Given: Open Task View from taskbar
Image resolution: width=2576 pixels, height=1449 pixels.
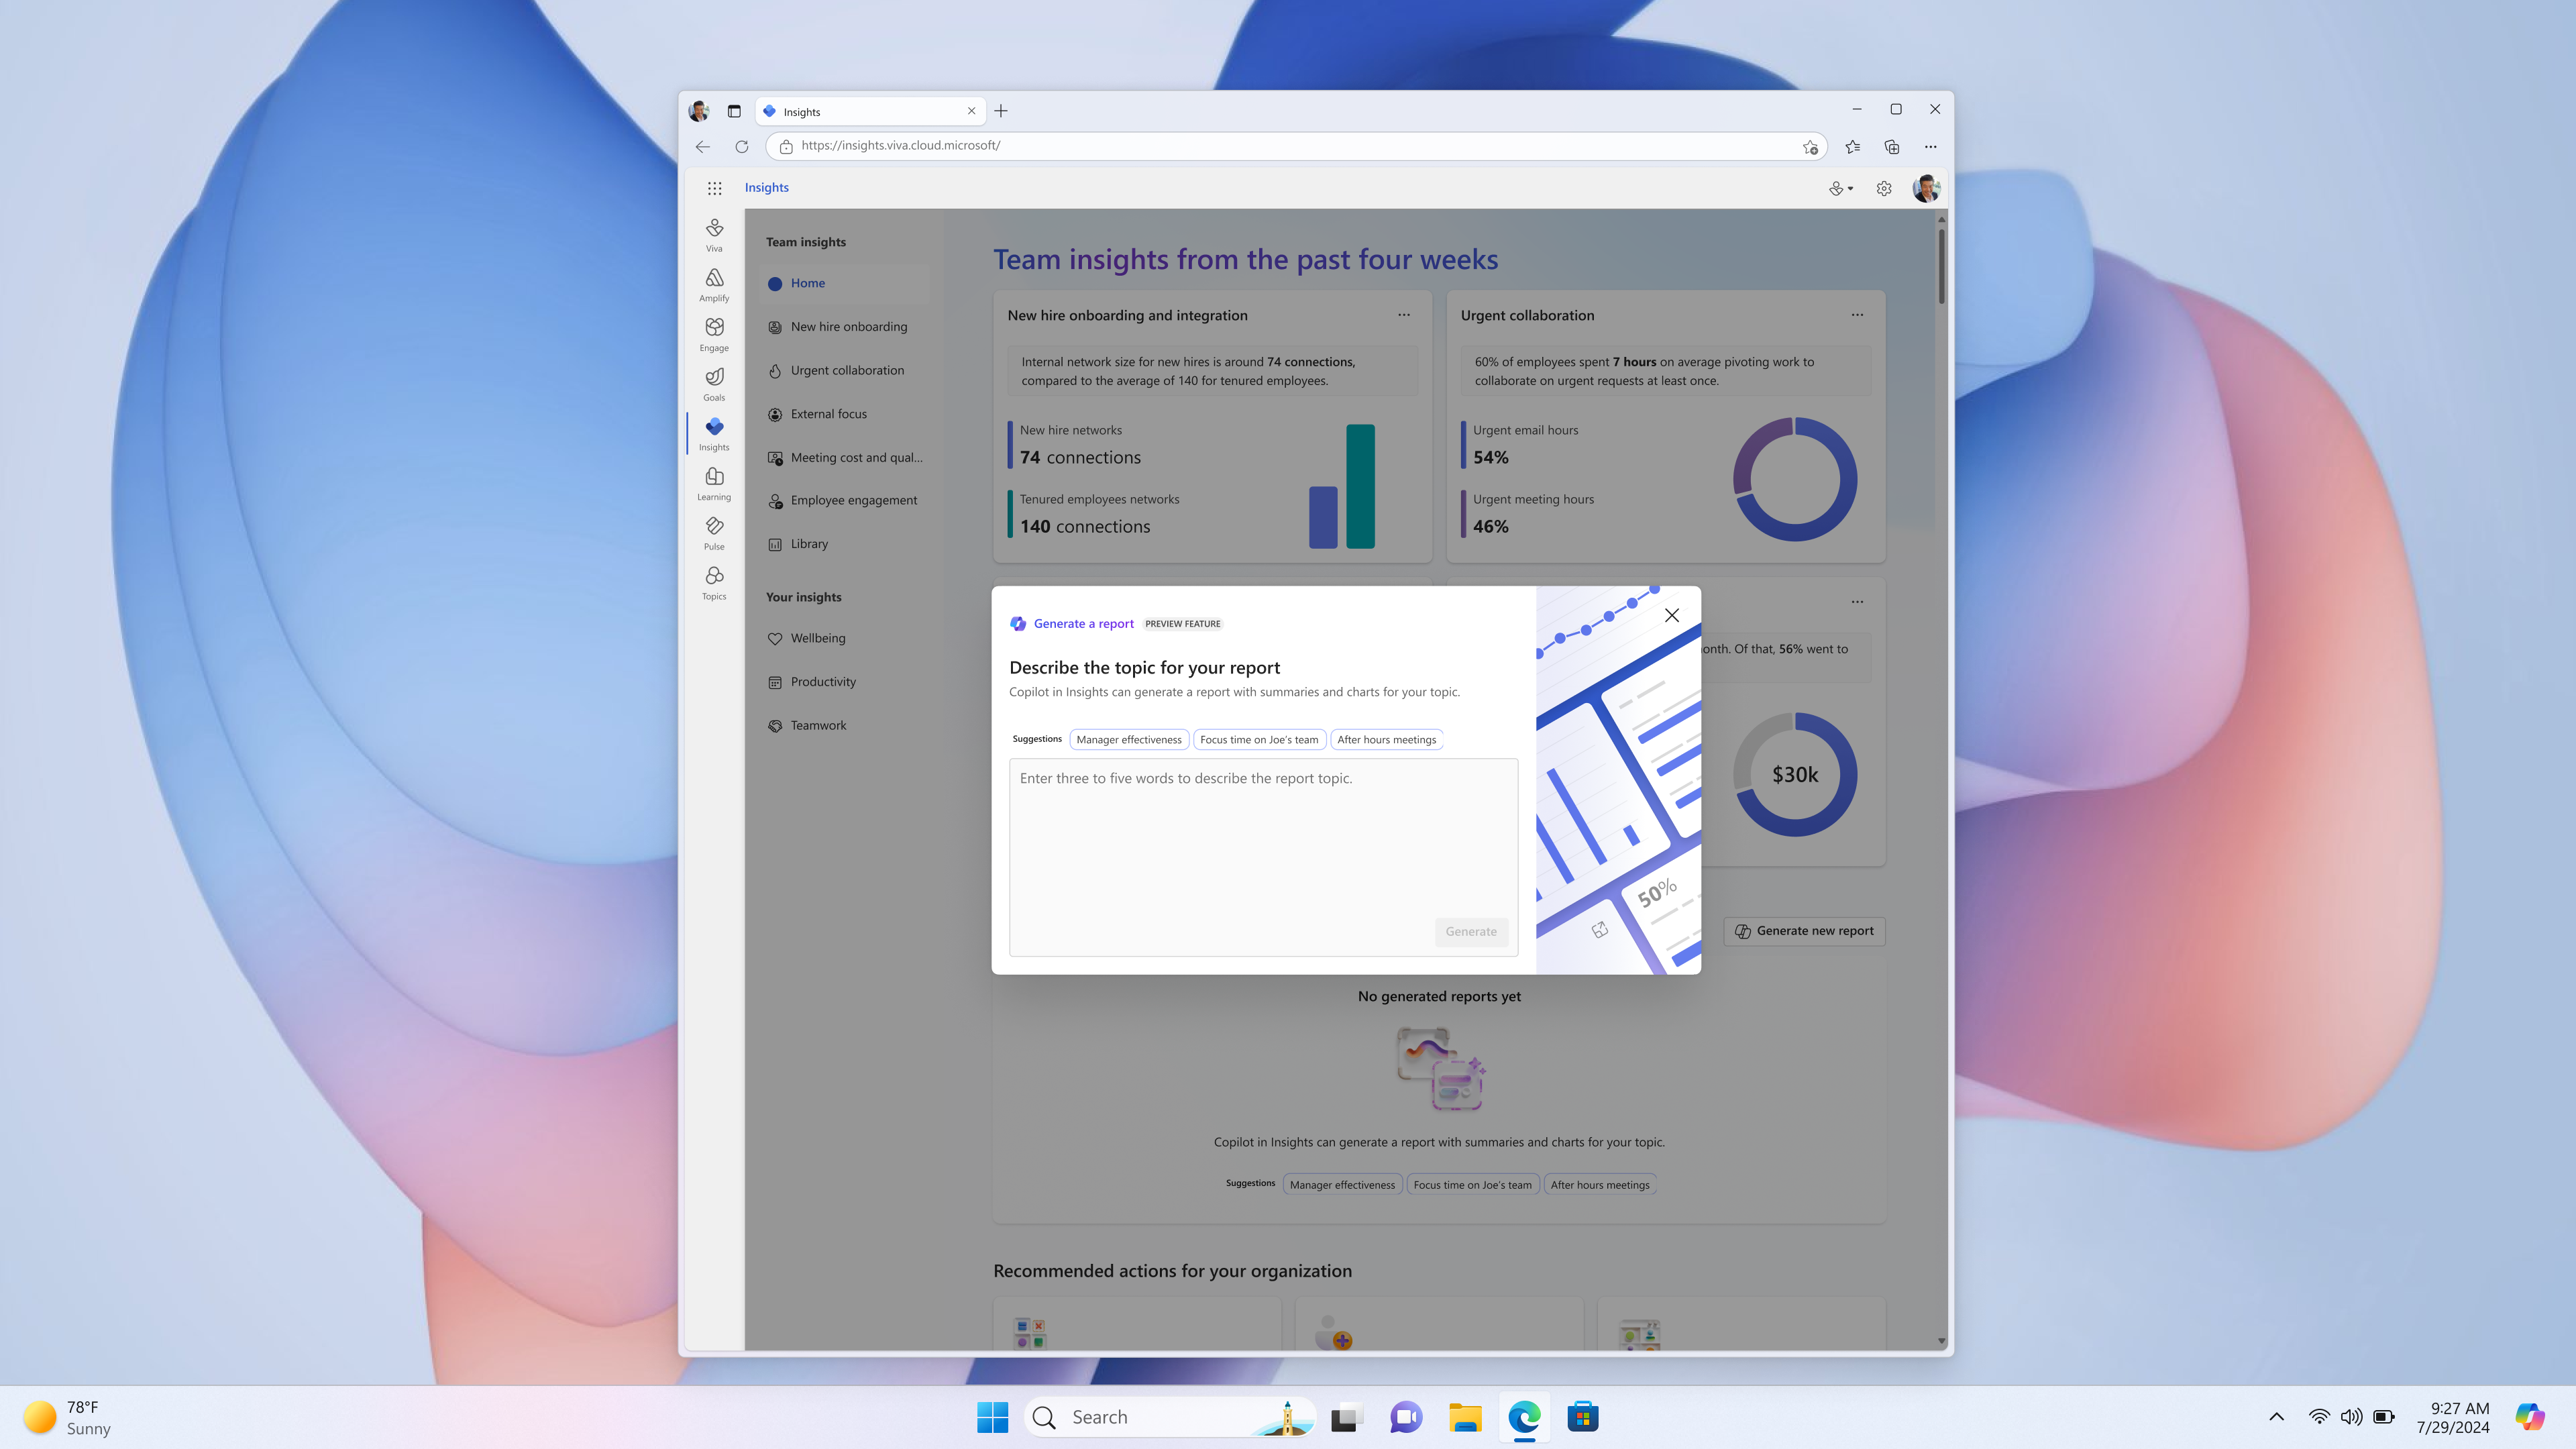Looking at the screenshot, I should [1347, 1417].
